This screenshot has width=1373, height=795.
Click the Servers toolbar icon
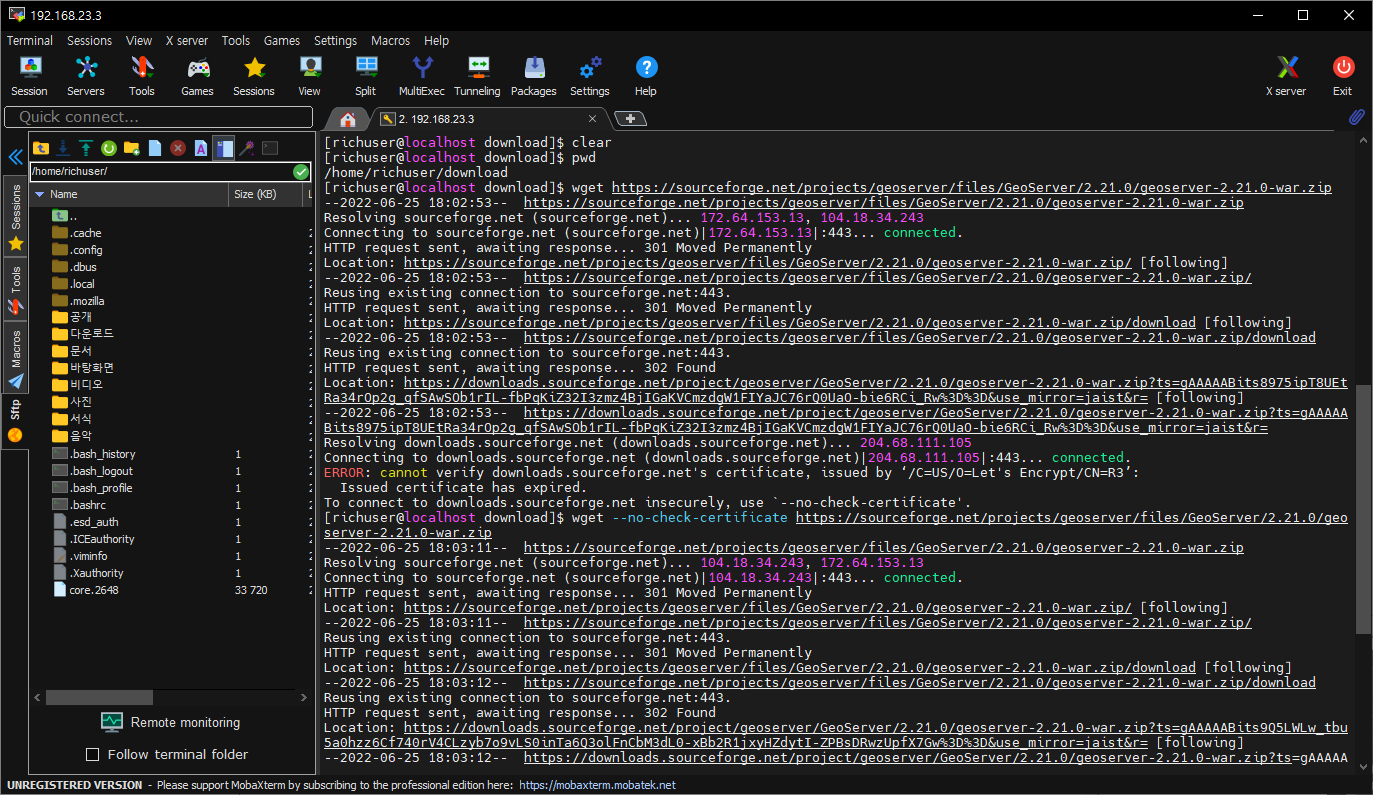tap(86, 76)
